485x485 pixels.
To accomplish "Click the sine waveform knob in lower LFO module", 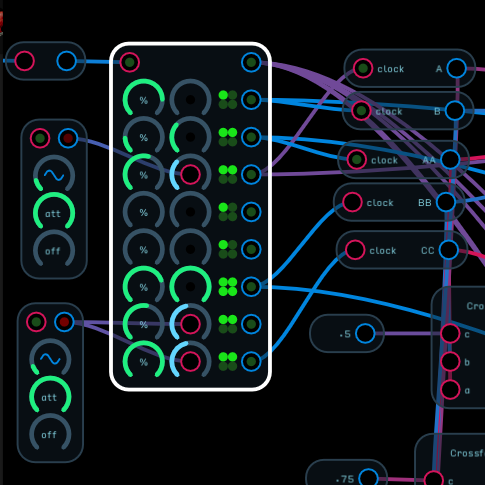I will (50, 359).
